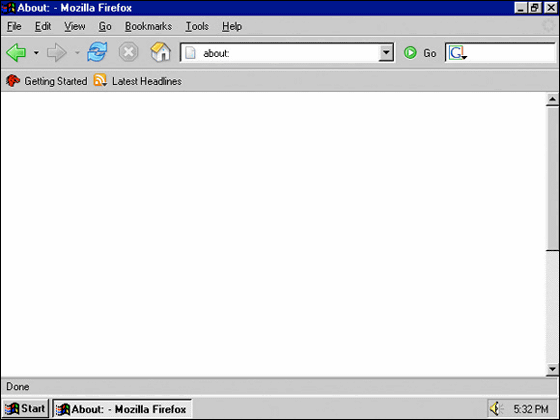This screenshot has width=560, height=420.
Task: Select the Mozilla Firefox taskbar button
Action: point(122,409)
